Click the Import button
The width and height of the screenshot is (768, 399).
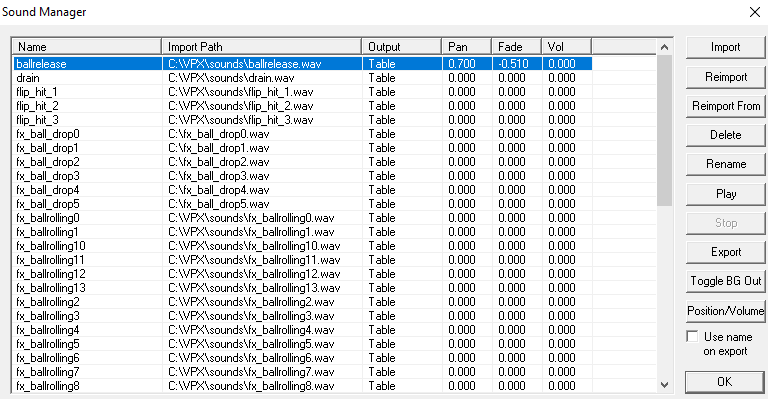[725, 47]
